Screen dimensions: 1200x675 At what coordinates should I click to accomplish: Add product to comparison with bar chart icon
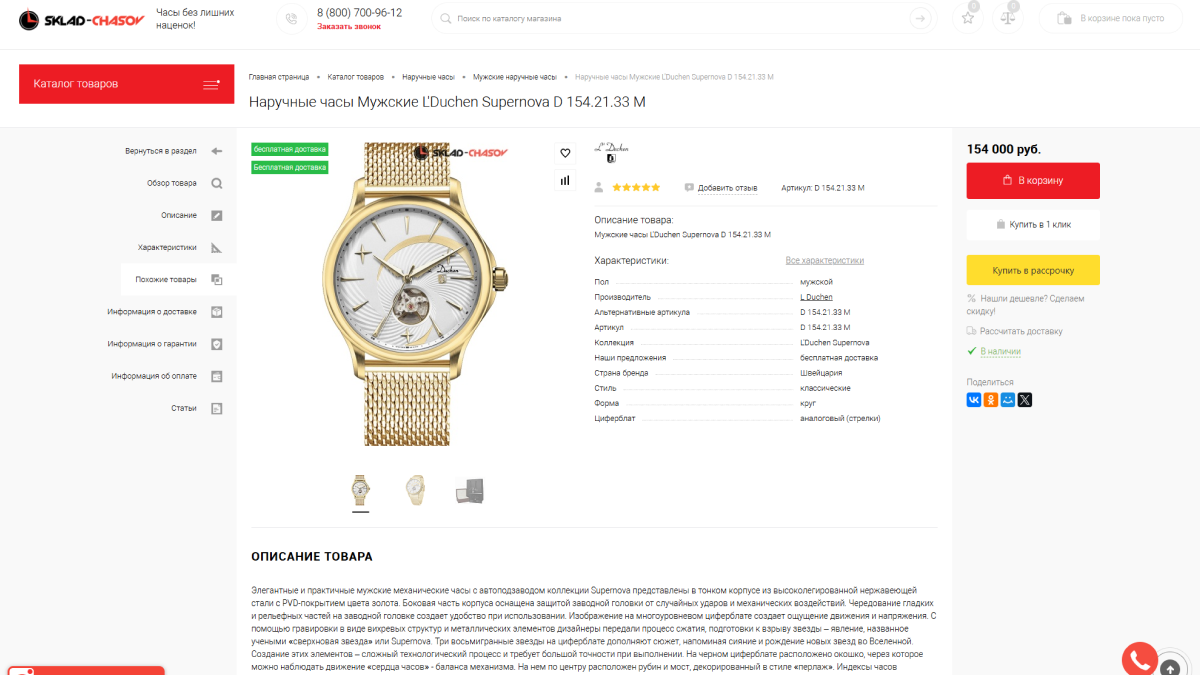(x=565, y=180)
